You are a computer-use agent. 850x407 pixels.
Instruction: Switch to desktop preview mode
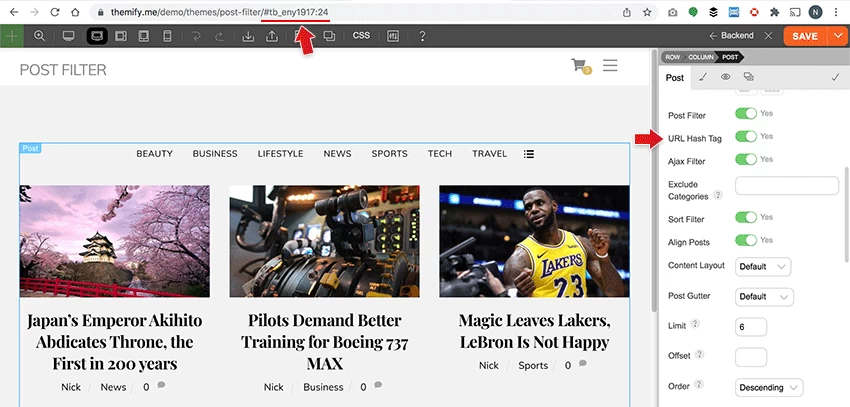[x=68, y=36]
